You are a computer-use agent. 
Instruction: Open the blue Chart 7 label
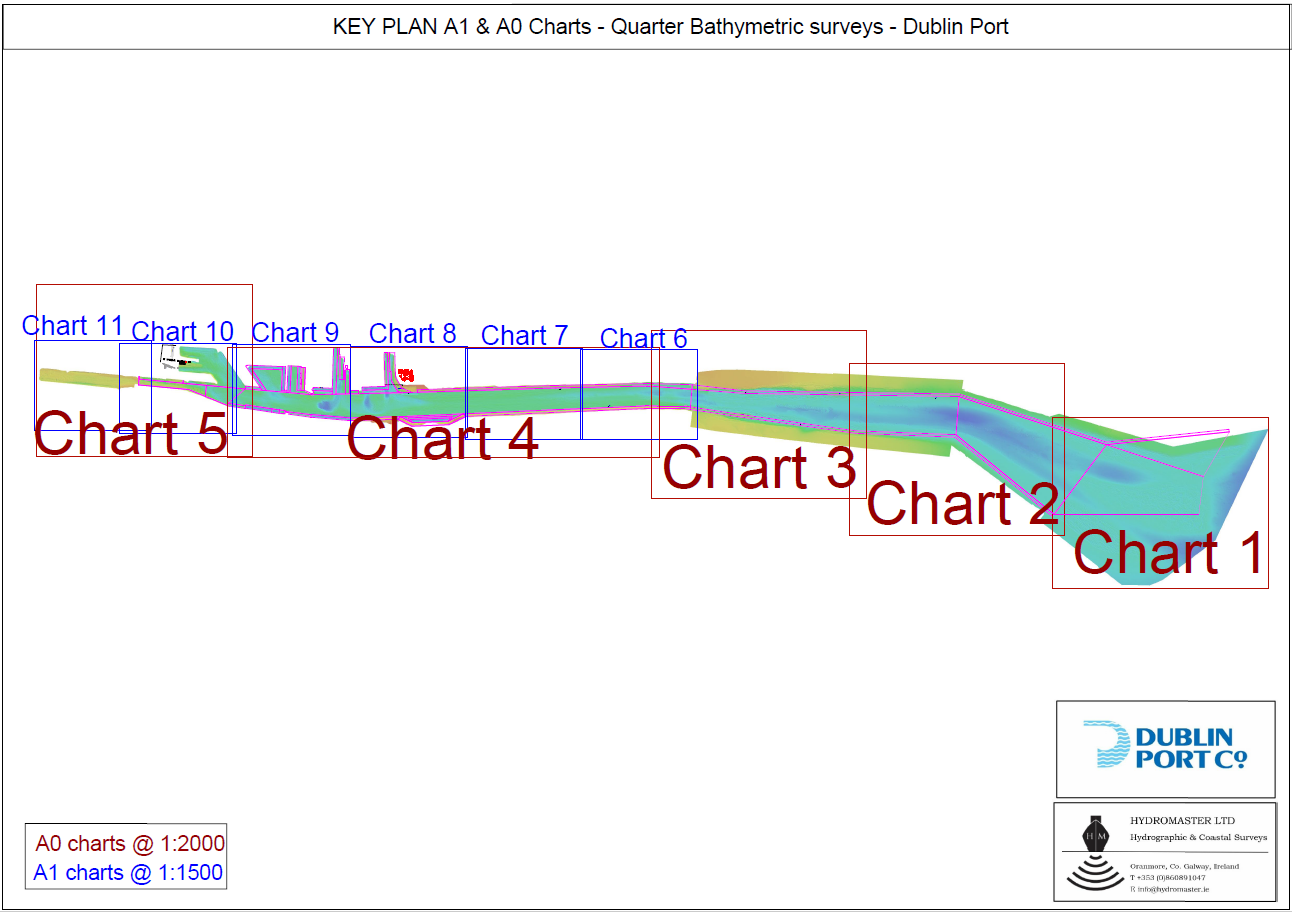pyautogui.click(x=524, y=336)
